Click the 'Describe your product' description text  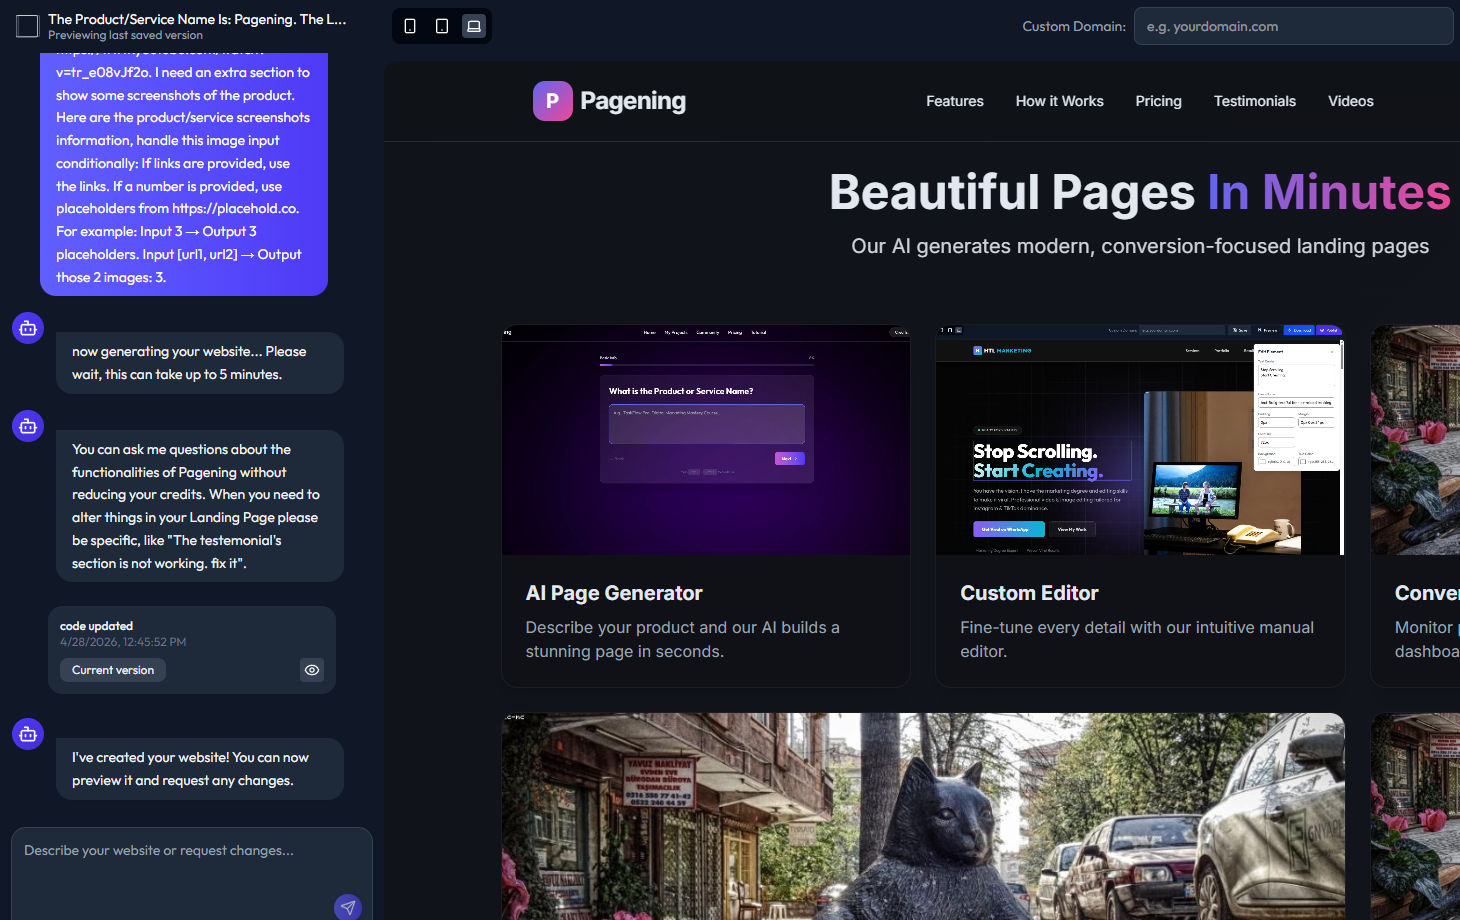tap(683, 639)
